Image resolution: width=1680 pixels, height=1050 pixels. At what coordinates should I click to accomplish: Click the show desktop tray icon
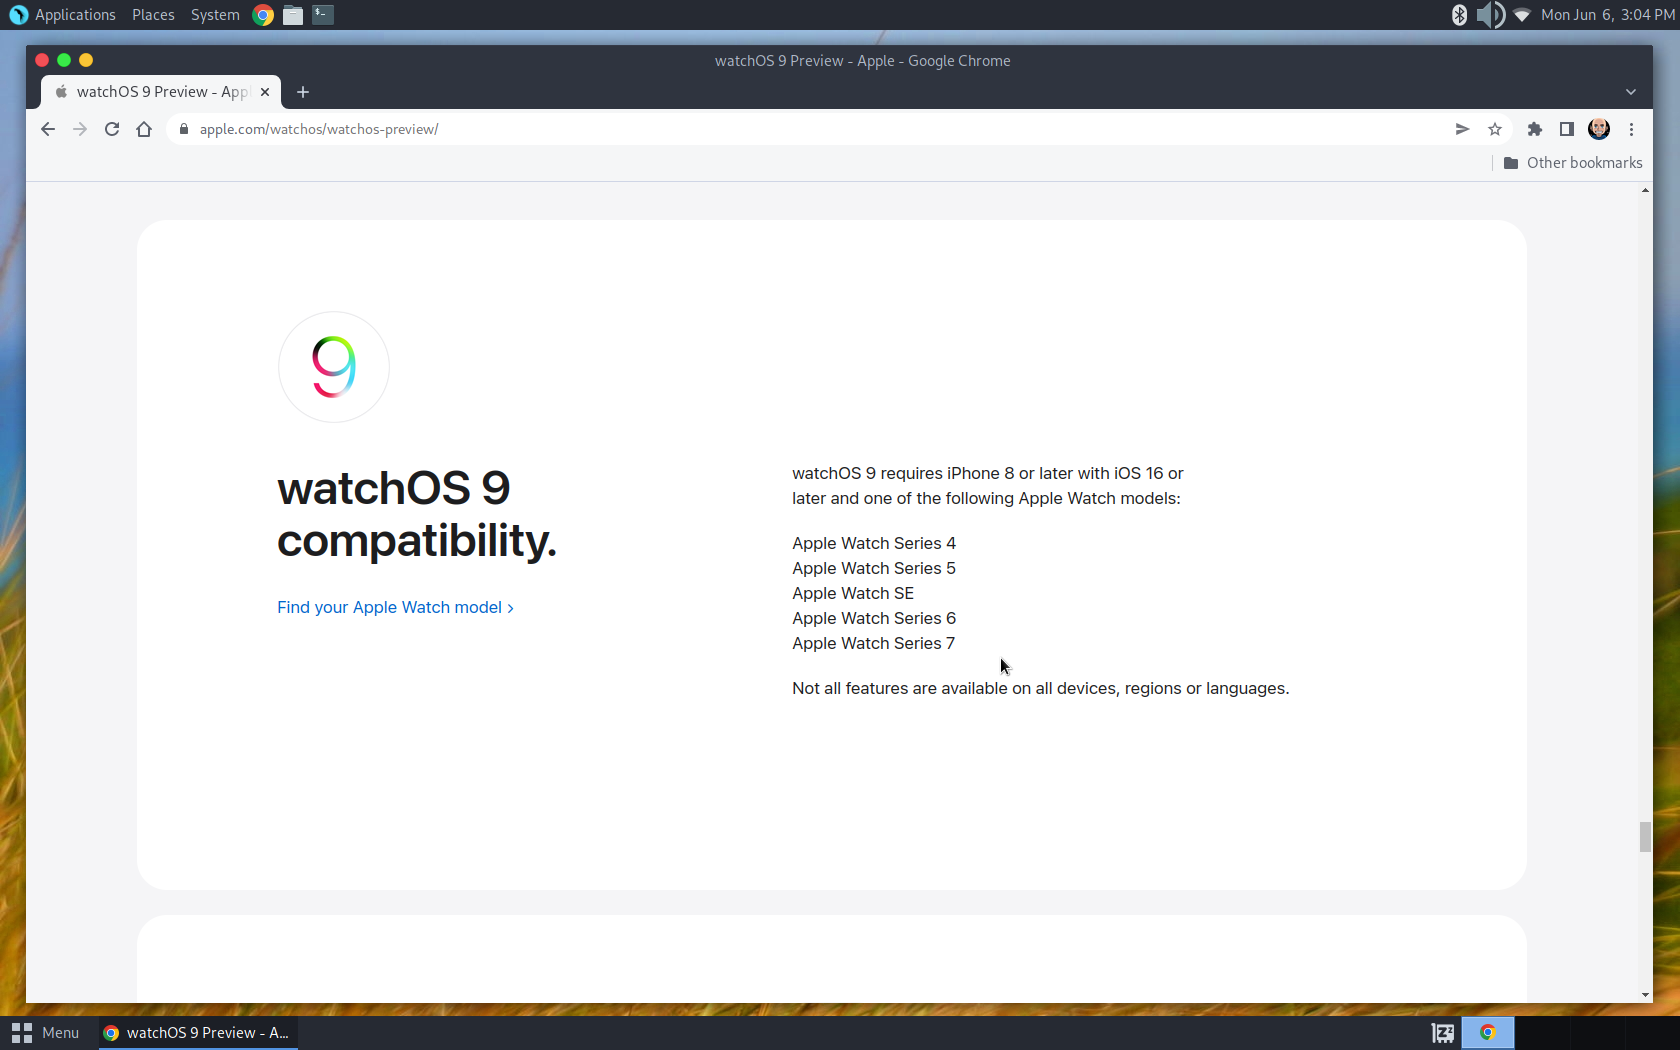1443,1033
